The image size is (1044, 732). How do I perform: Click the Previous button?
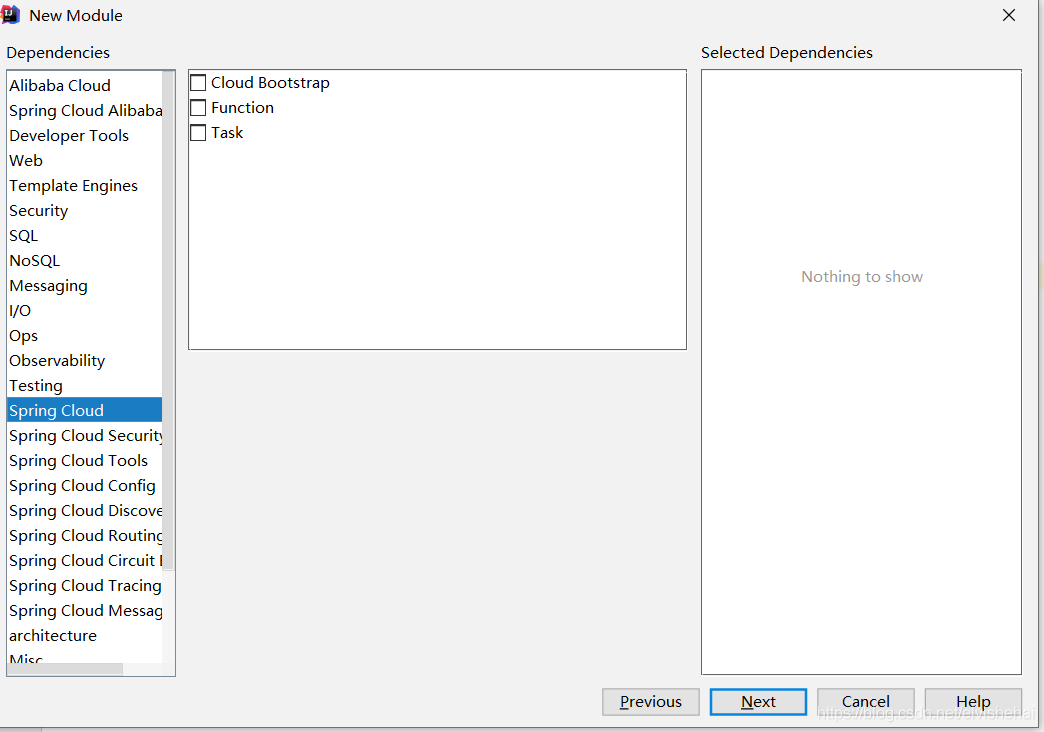click(651, 701)
